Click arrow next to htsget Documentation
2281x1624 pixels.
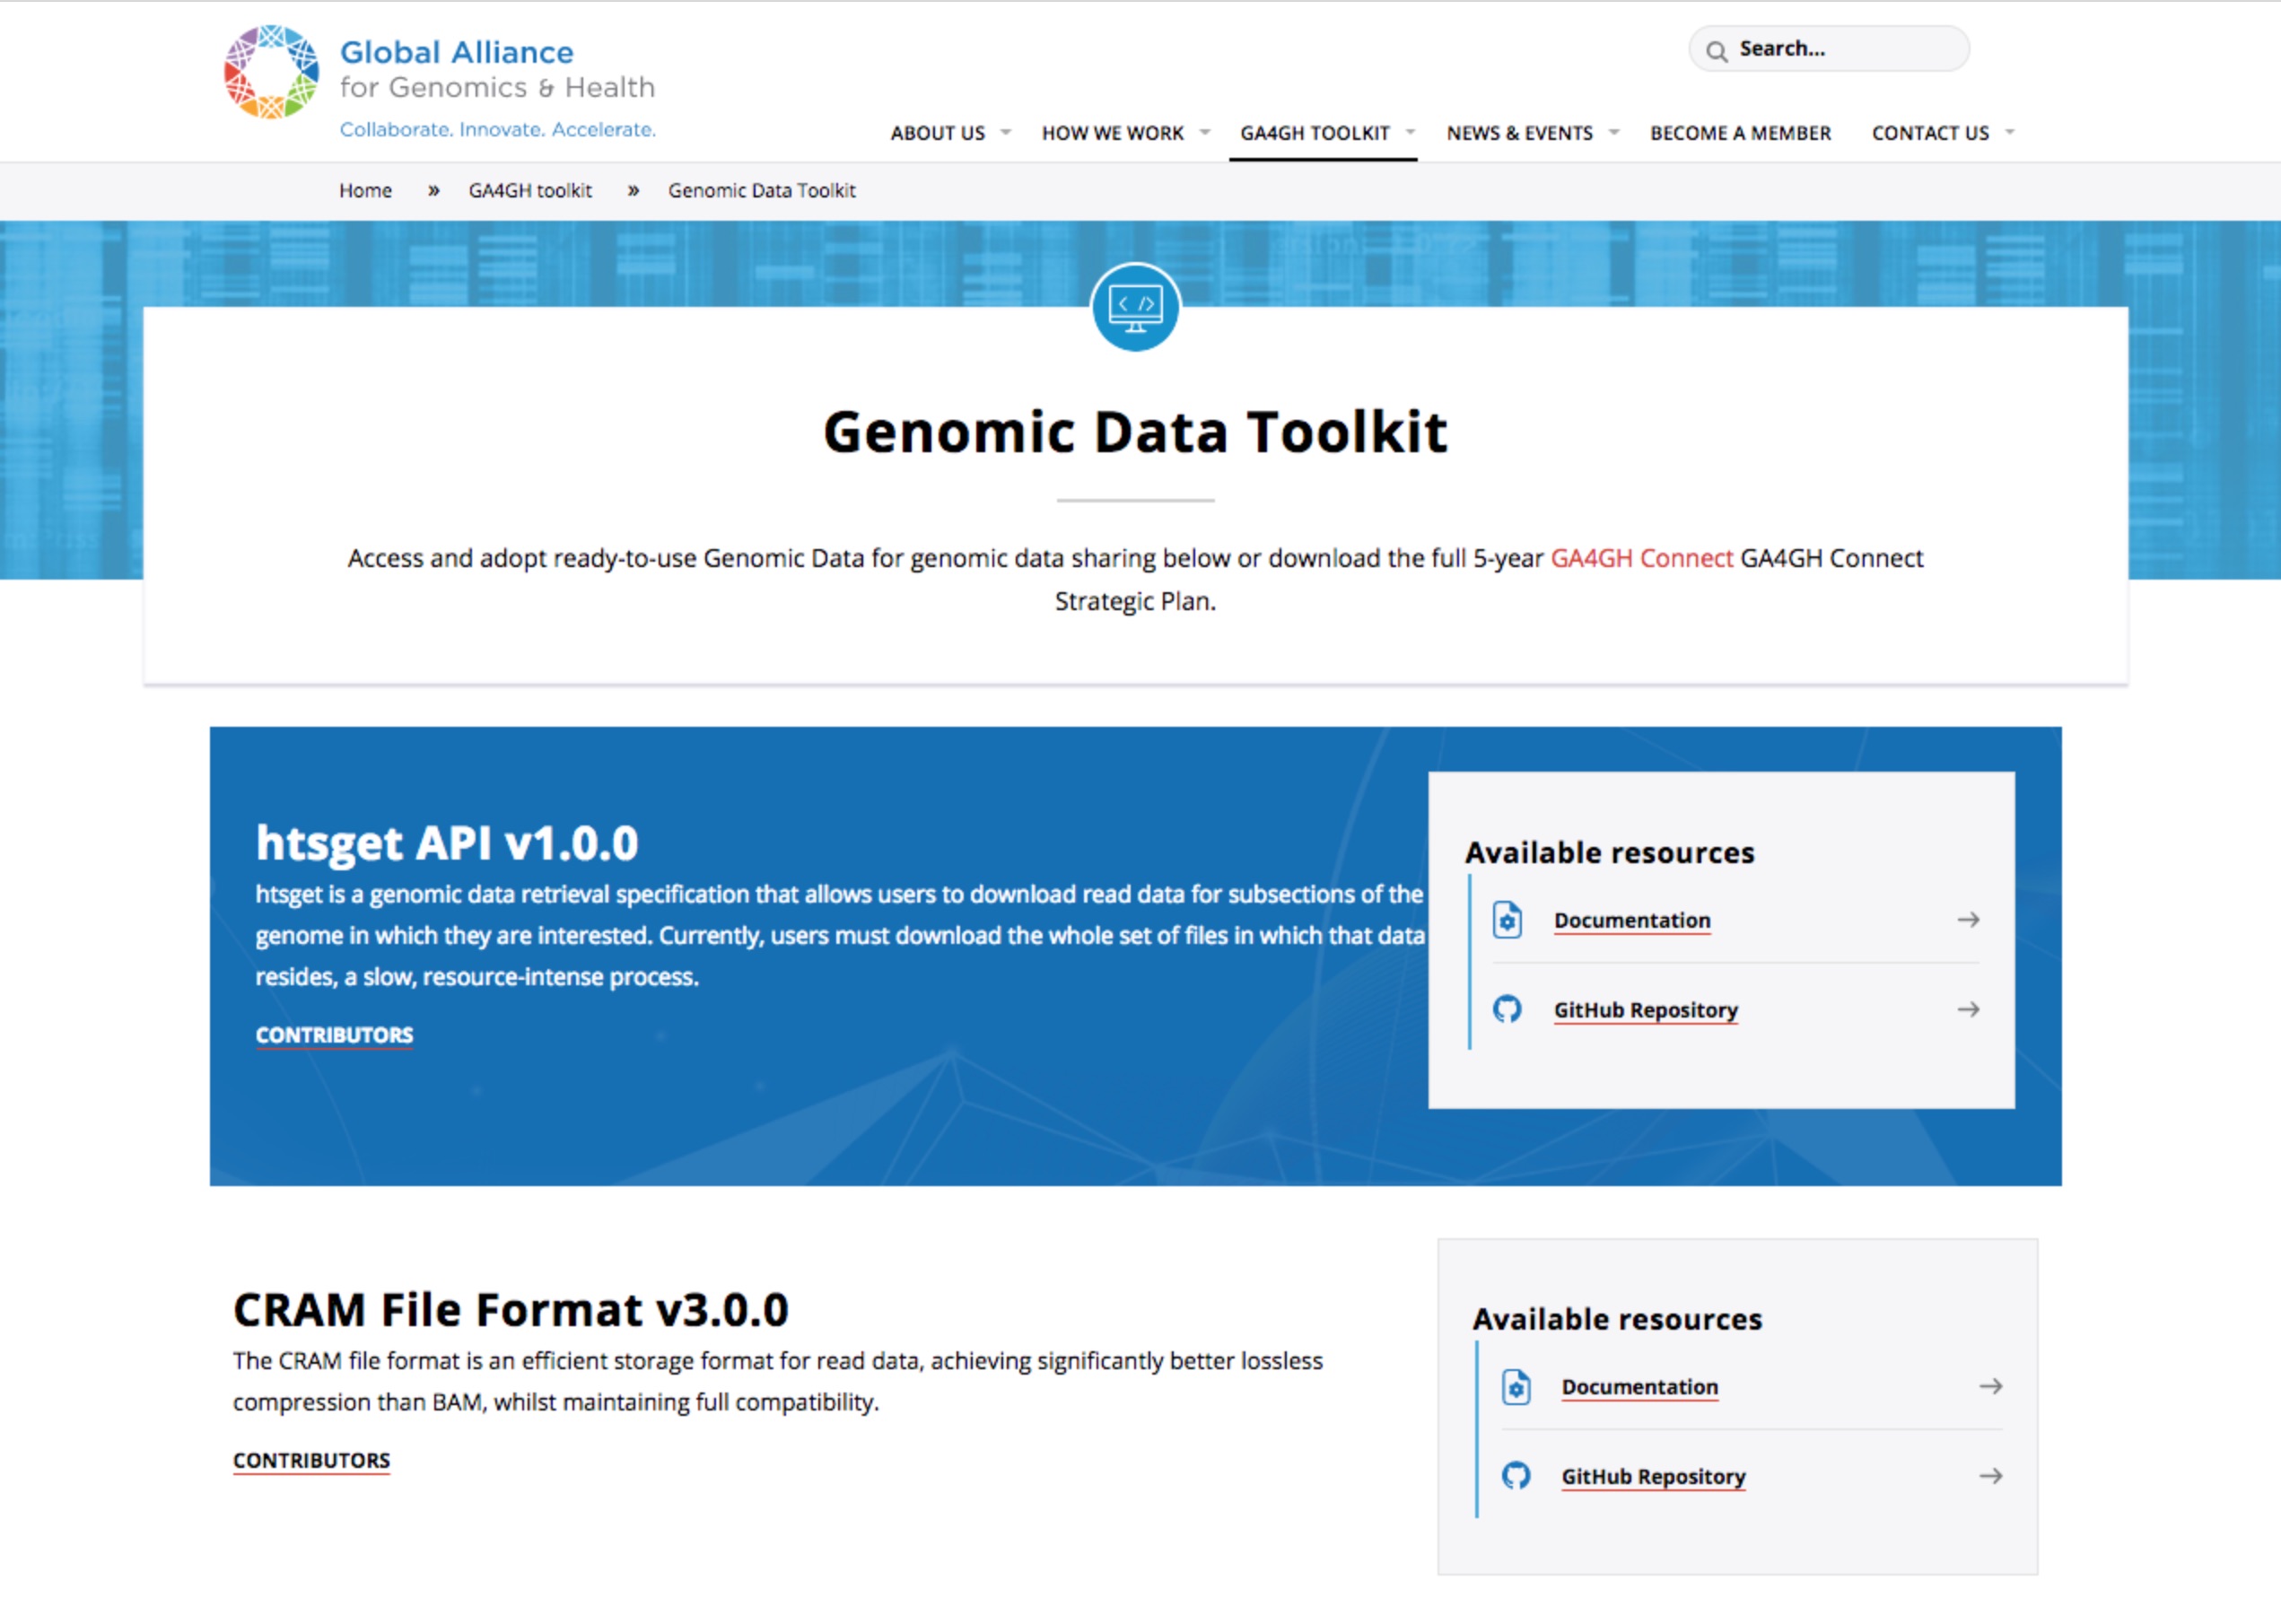pos(1968,919)
